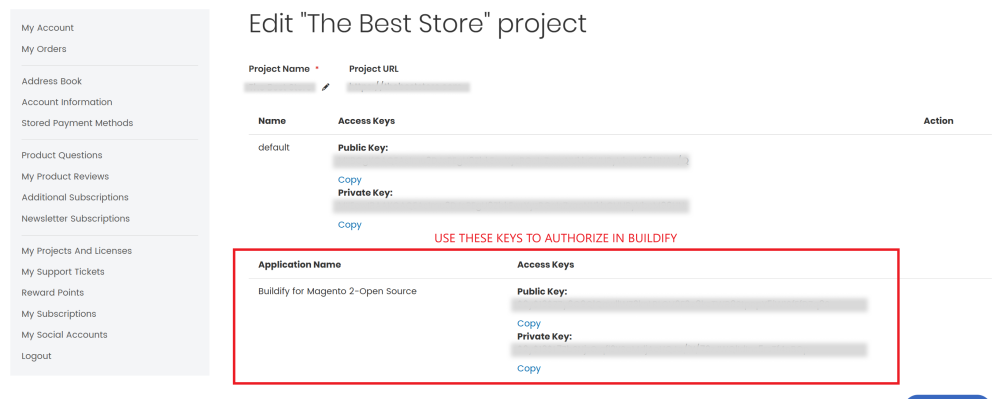Go to Additional Subscriptions

point(75,198)
